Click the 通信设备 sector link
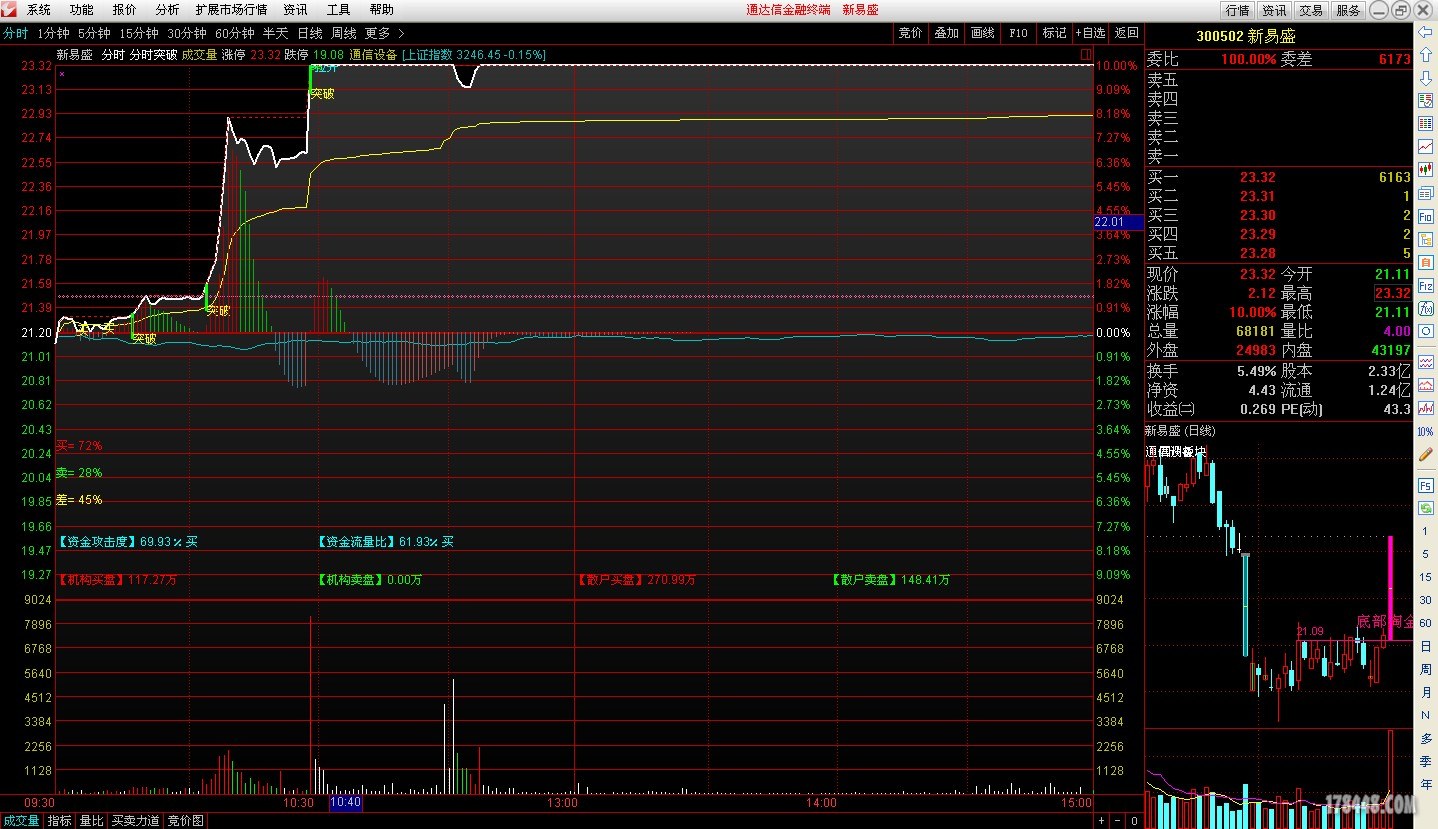This screenshot has height=829, width=1438. pos(373,55)
